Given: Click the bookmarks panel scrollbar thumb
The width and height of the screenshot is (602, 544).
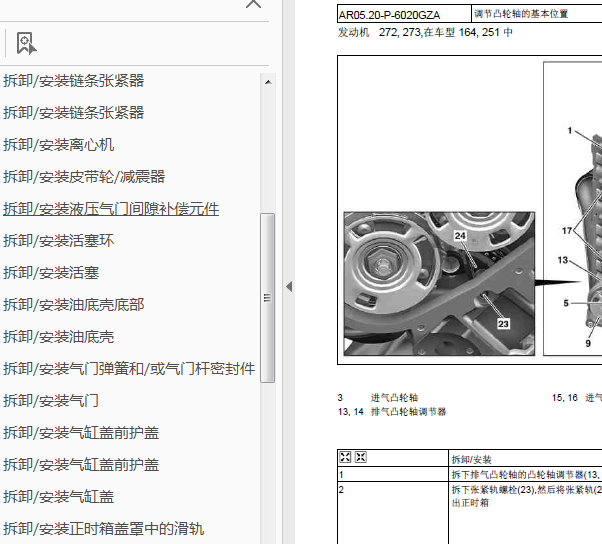Looking at the screenshot, I should tap(267, 298).
